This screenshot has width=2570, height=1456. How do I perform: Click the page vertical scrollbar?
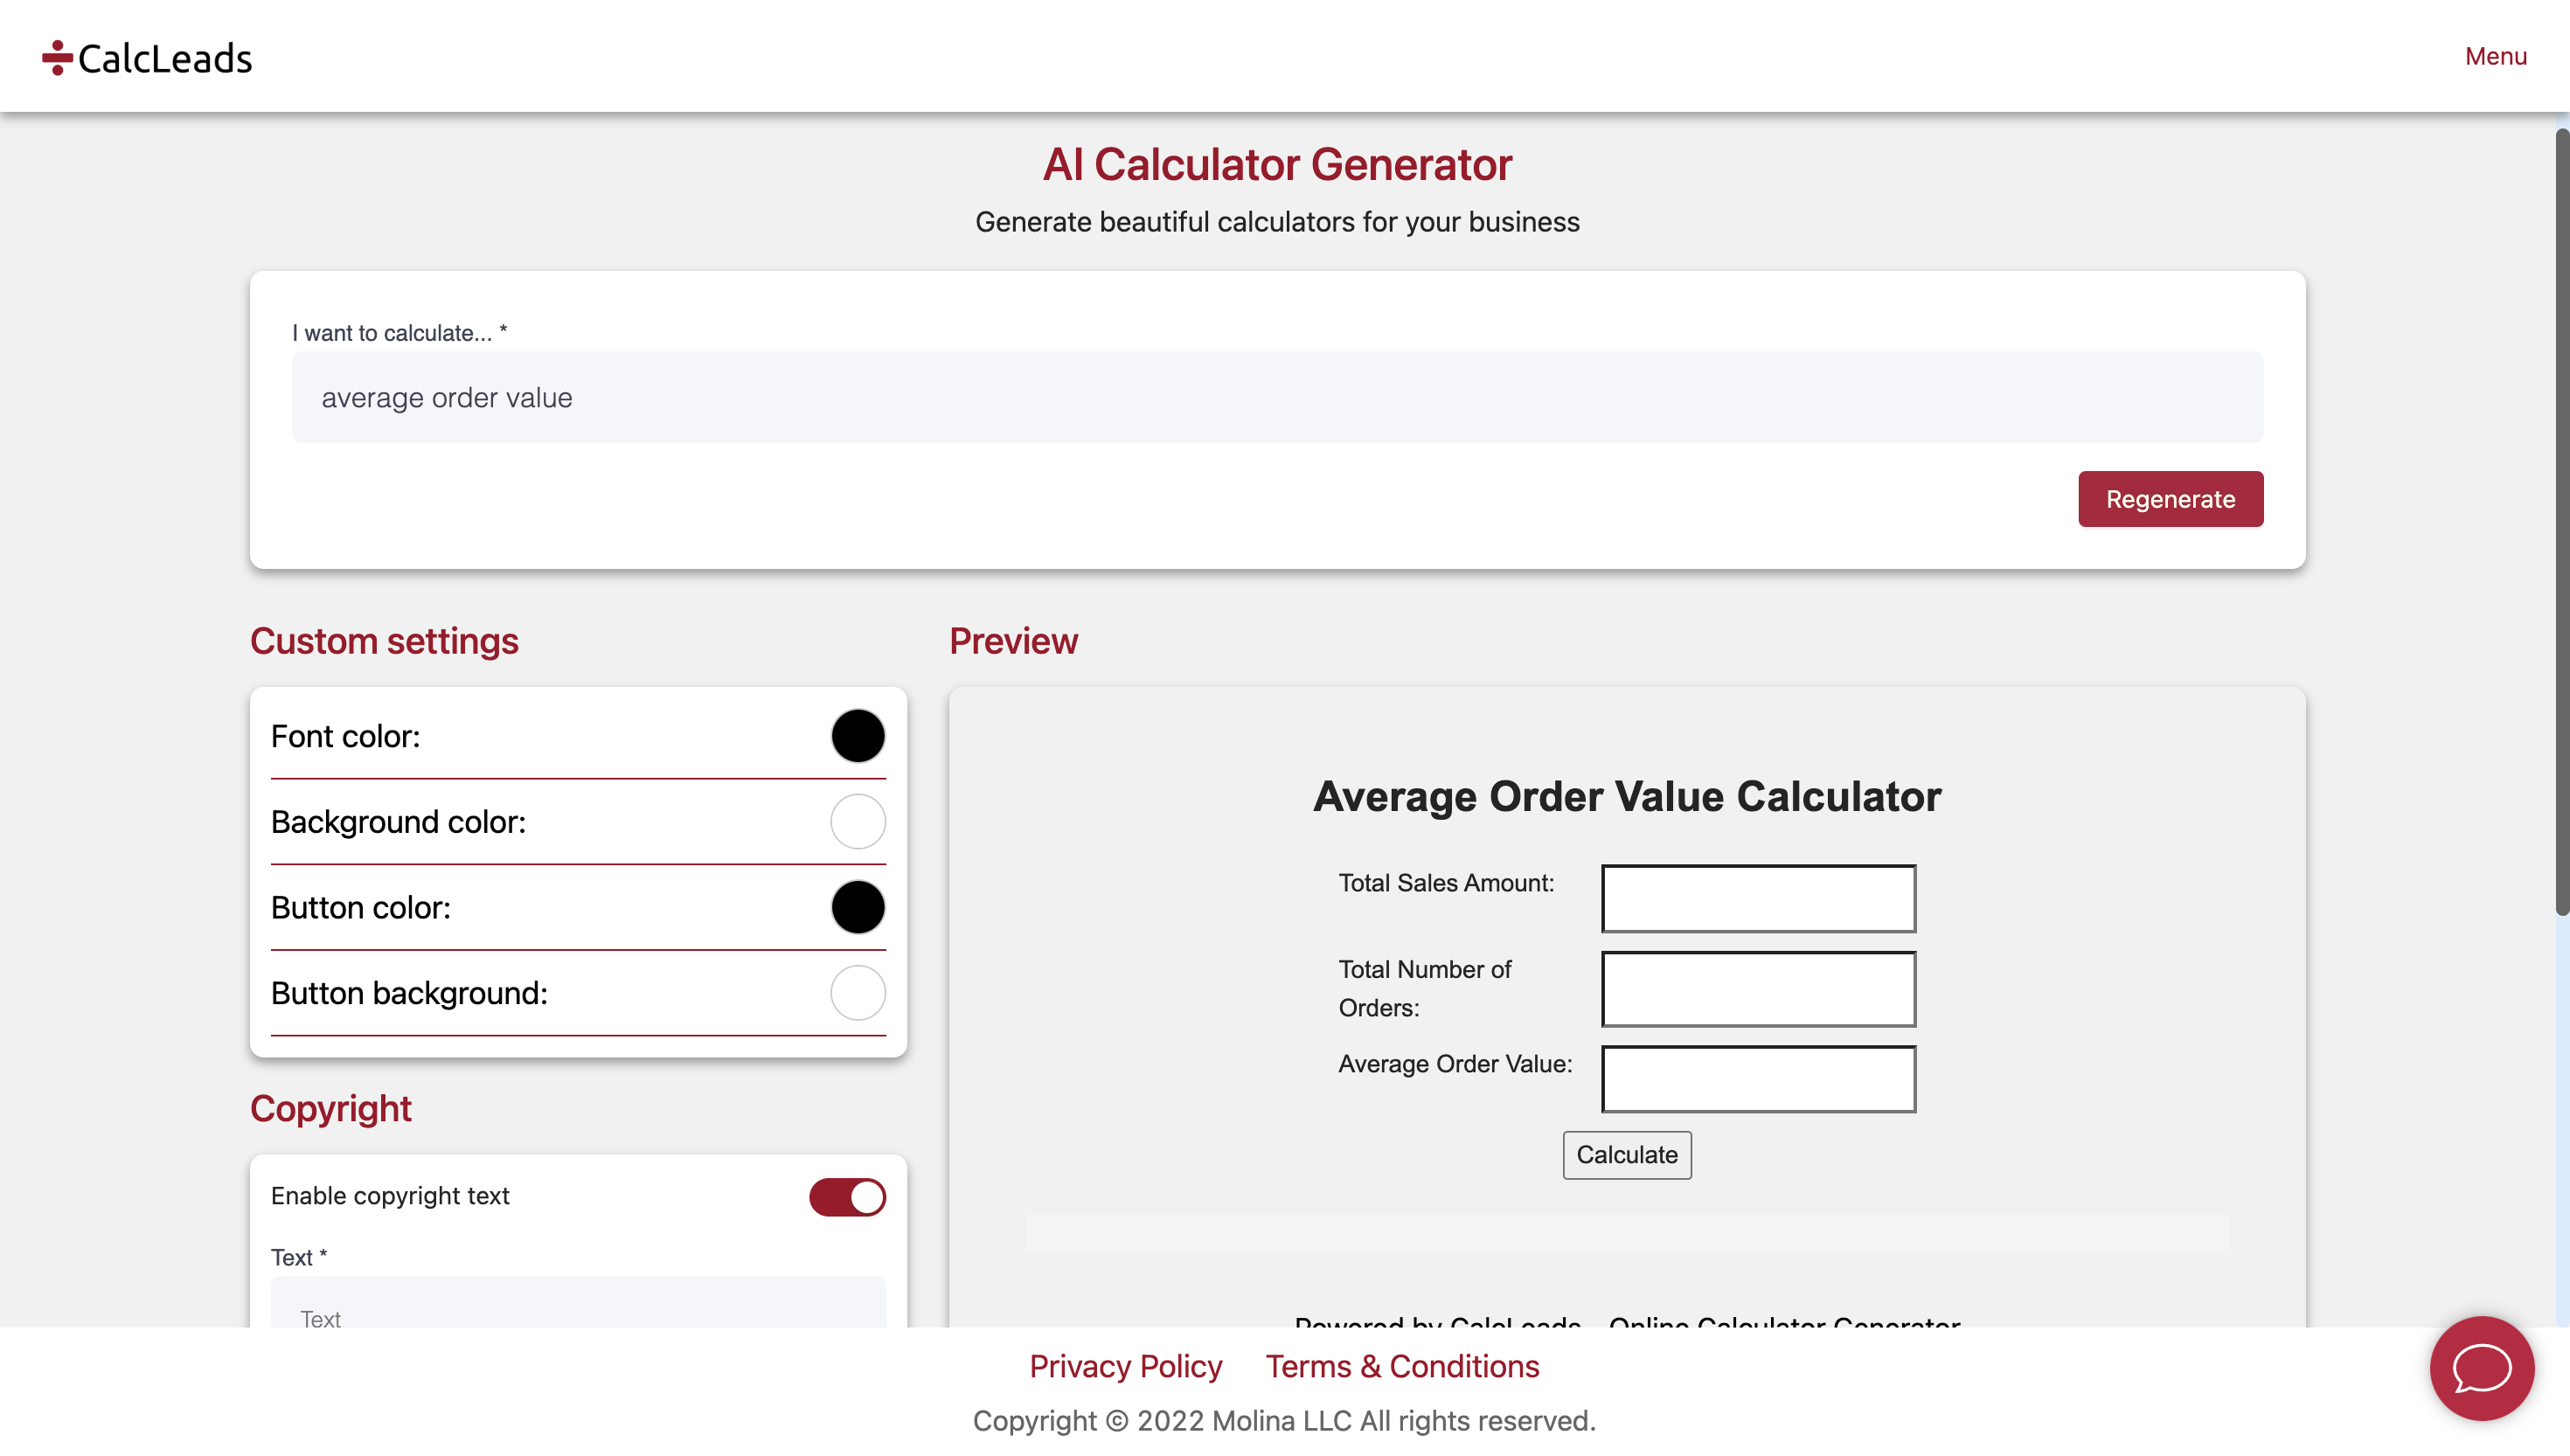pyautogui.click(x=2561, y=520)
